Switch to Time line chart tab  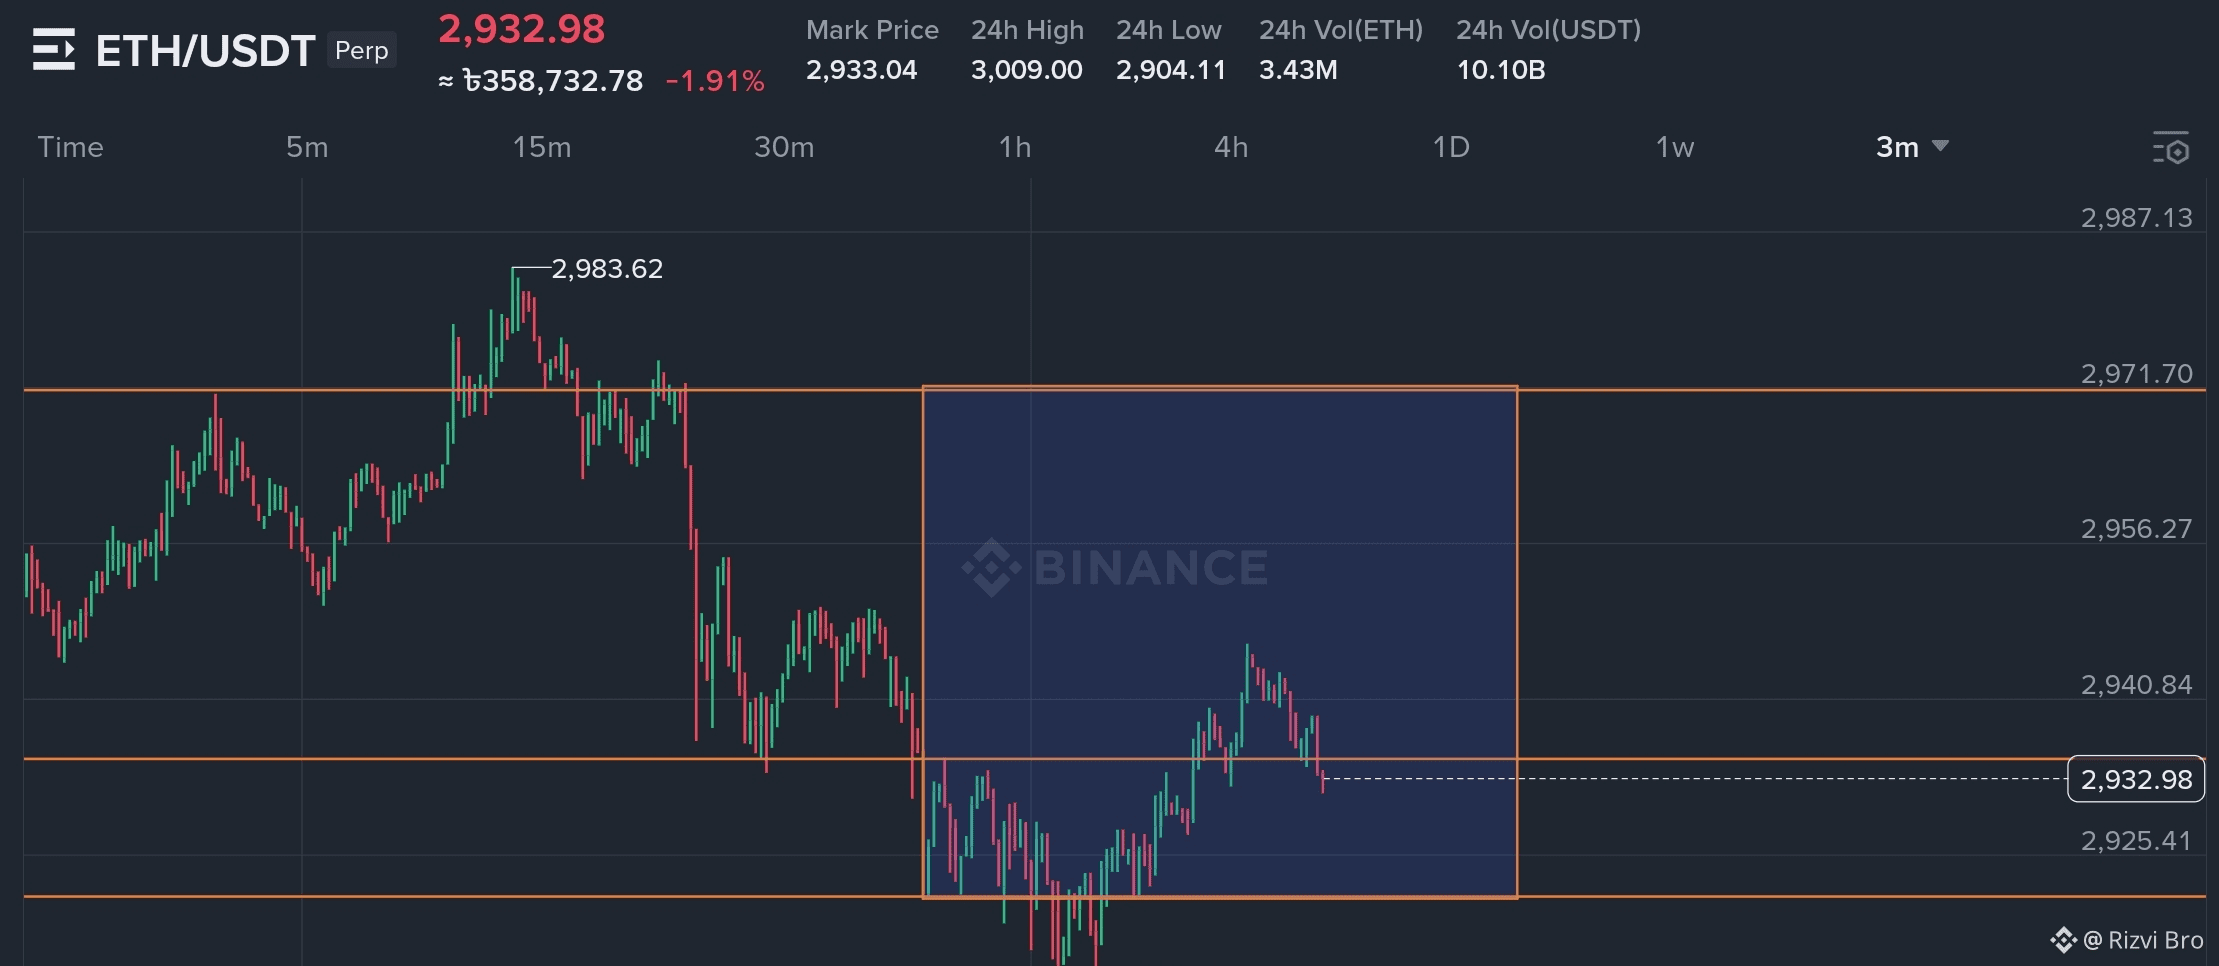[x=70, y=147]
